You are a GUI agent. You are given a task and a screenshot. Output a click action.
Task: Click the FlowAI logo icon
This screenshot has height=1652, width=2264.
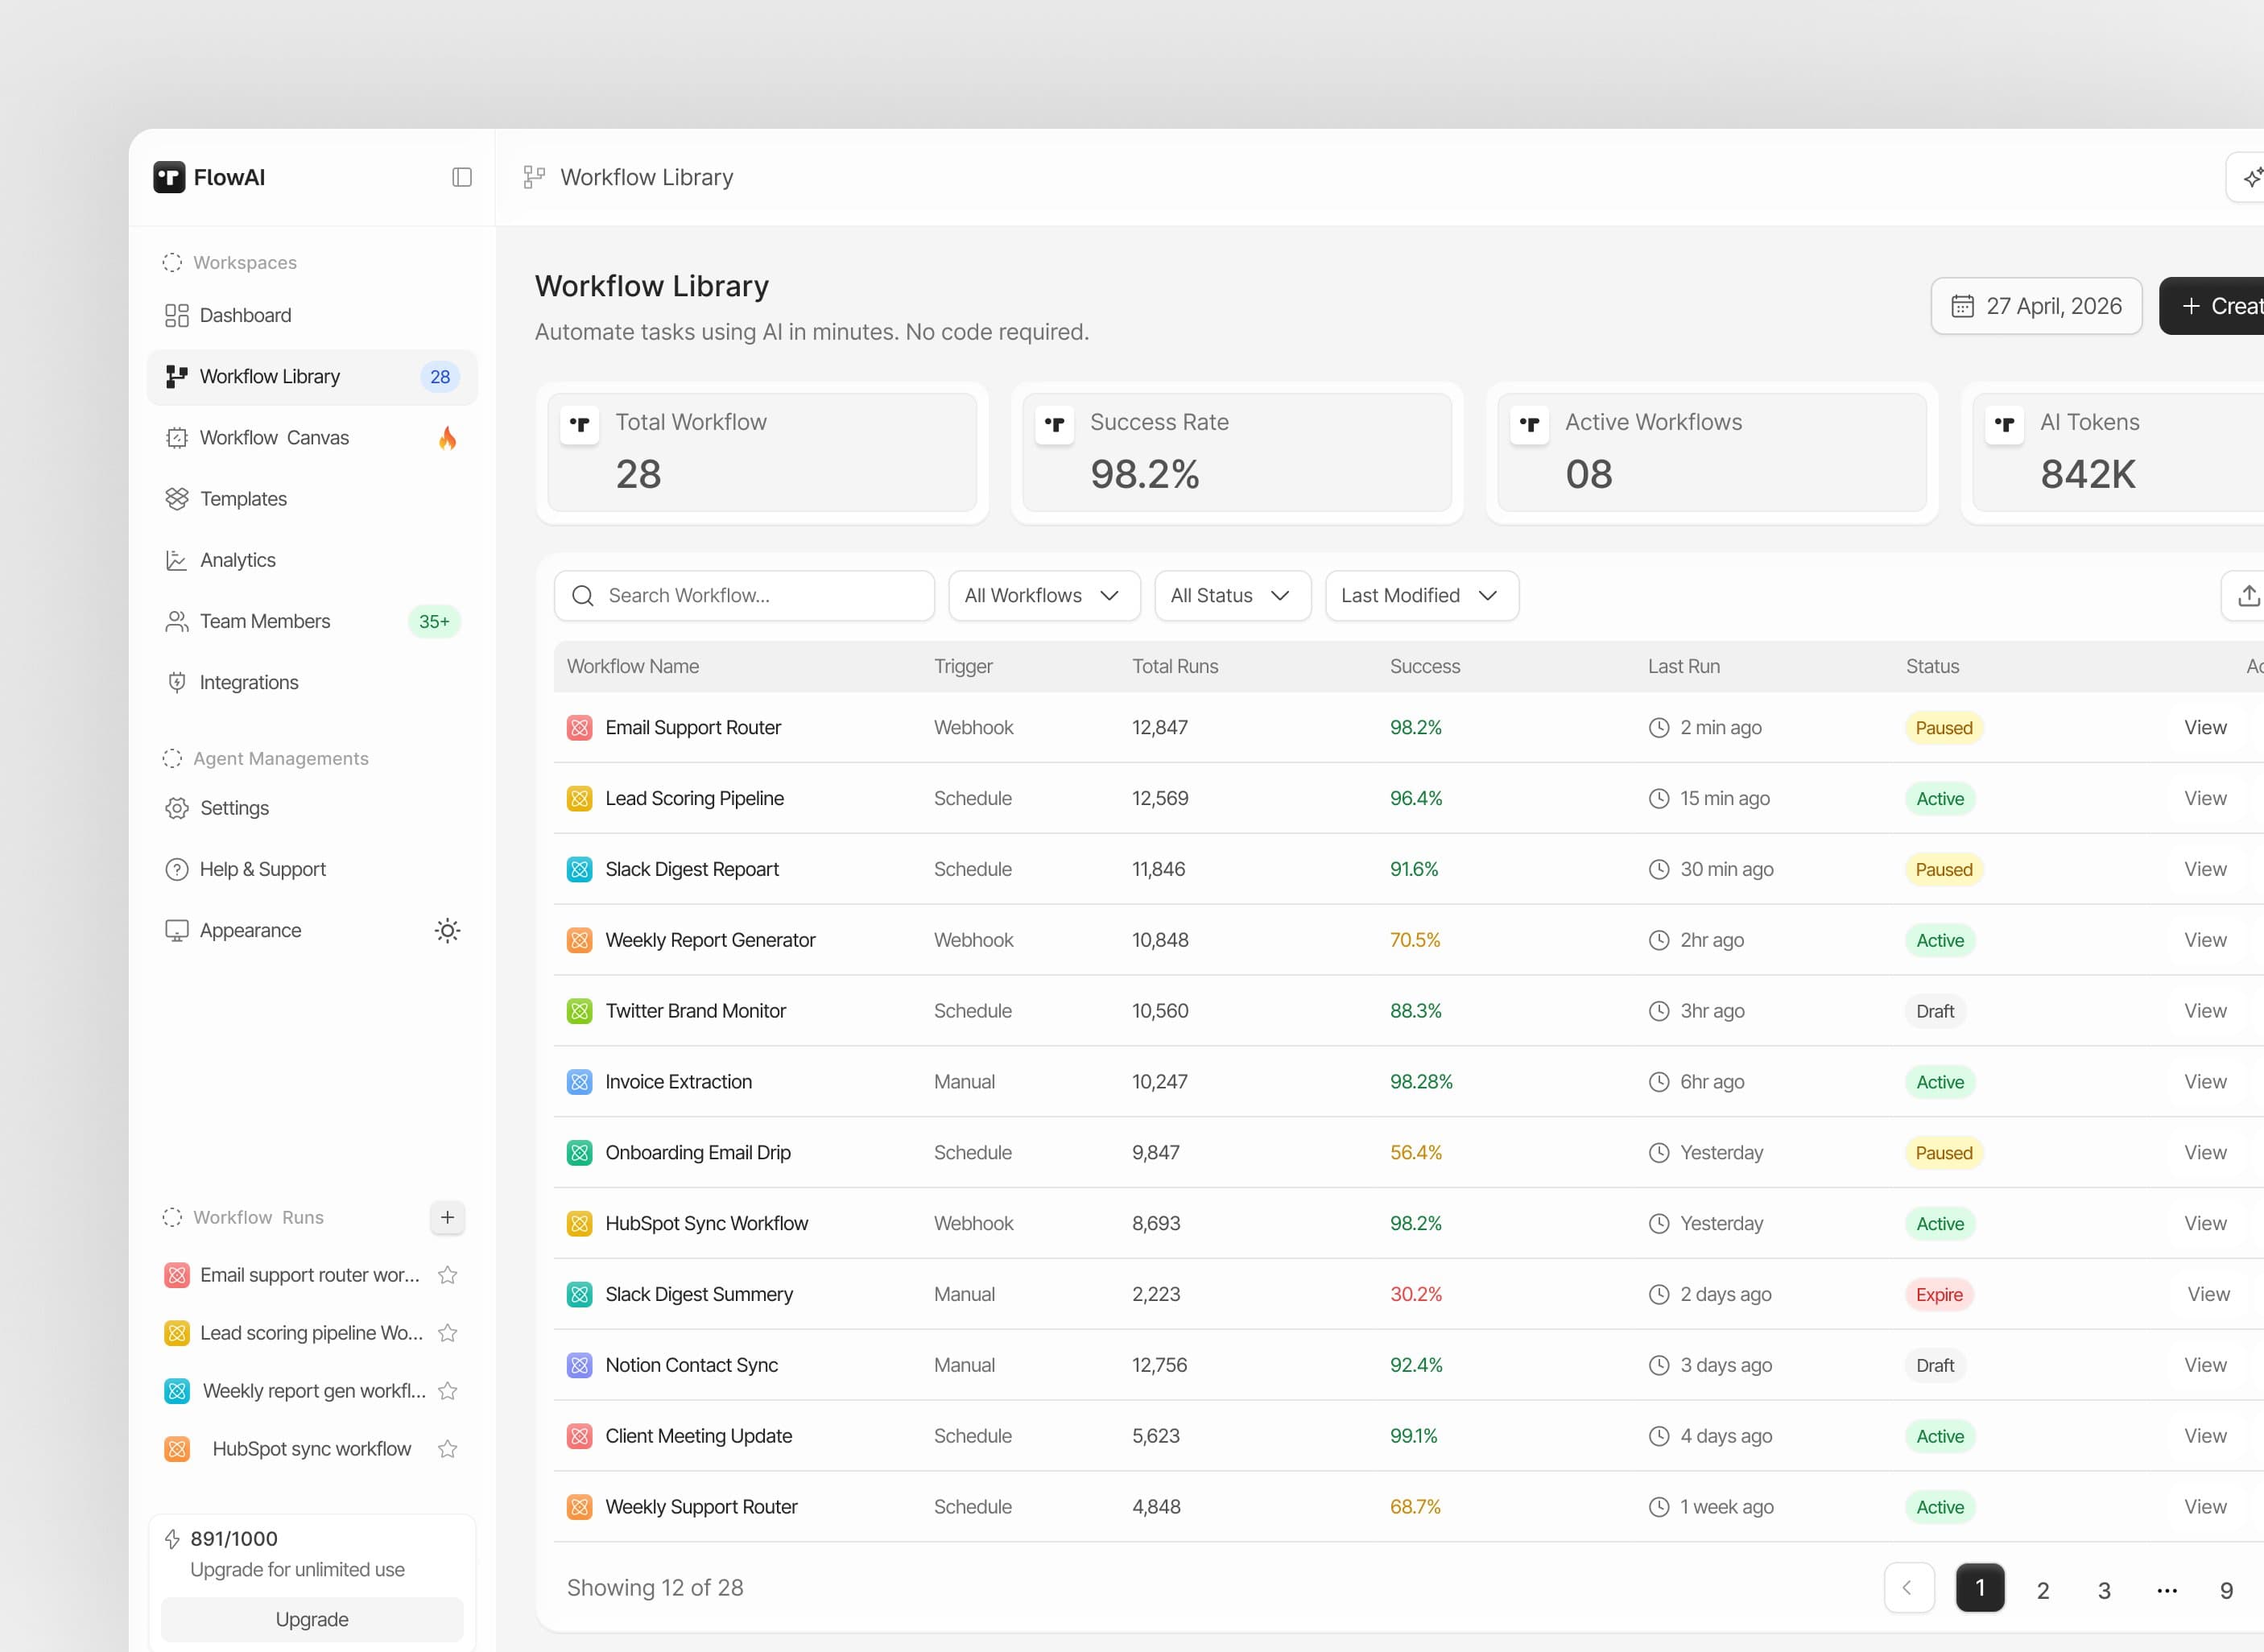[169, 177]
